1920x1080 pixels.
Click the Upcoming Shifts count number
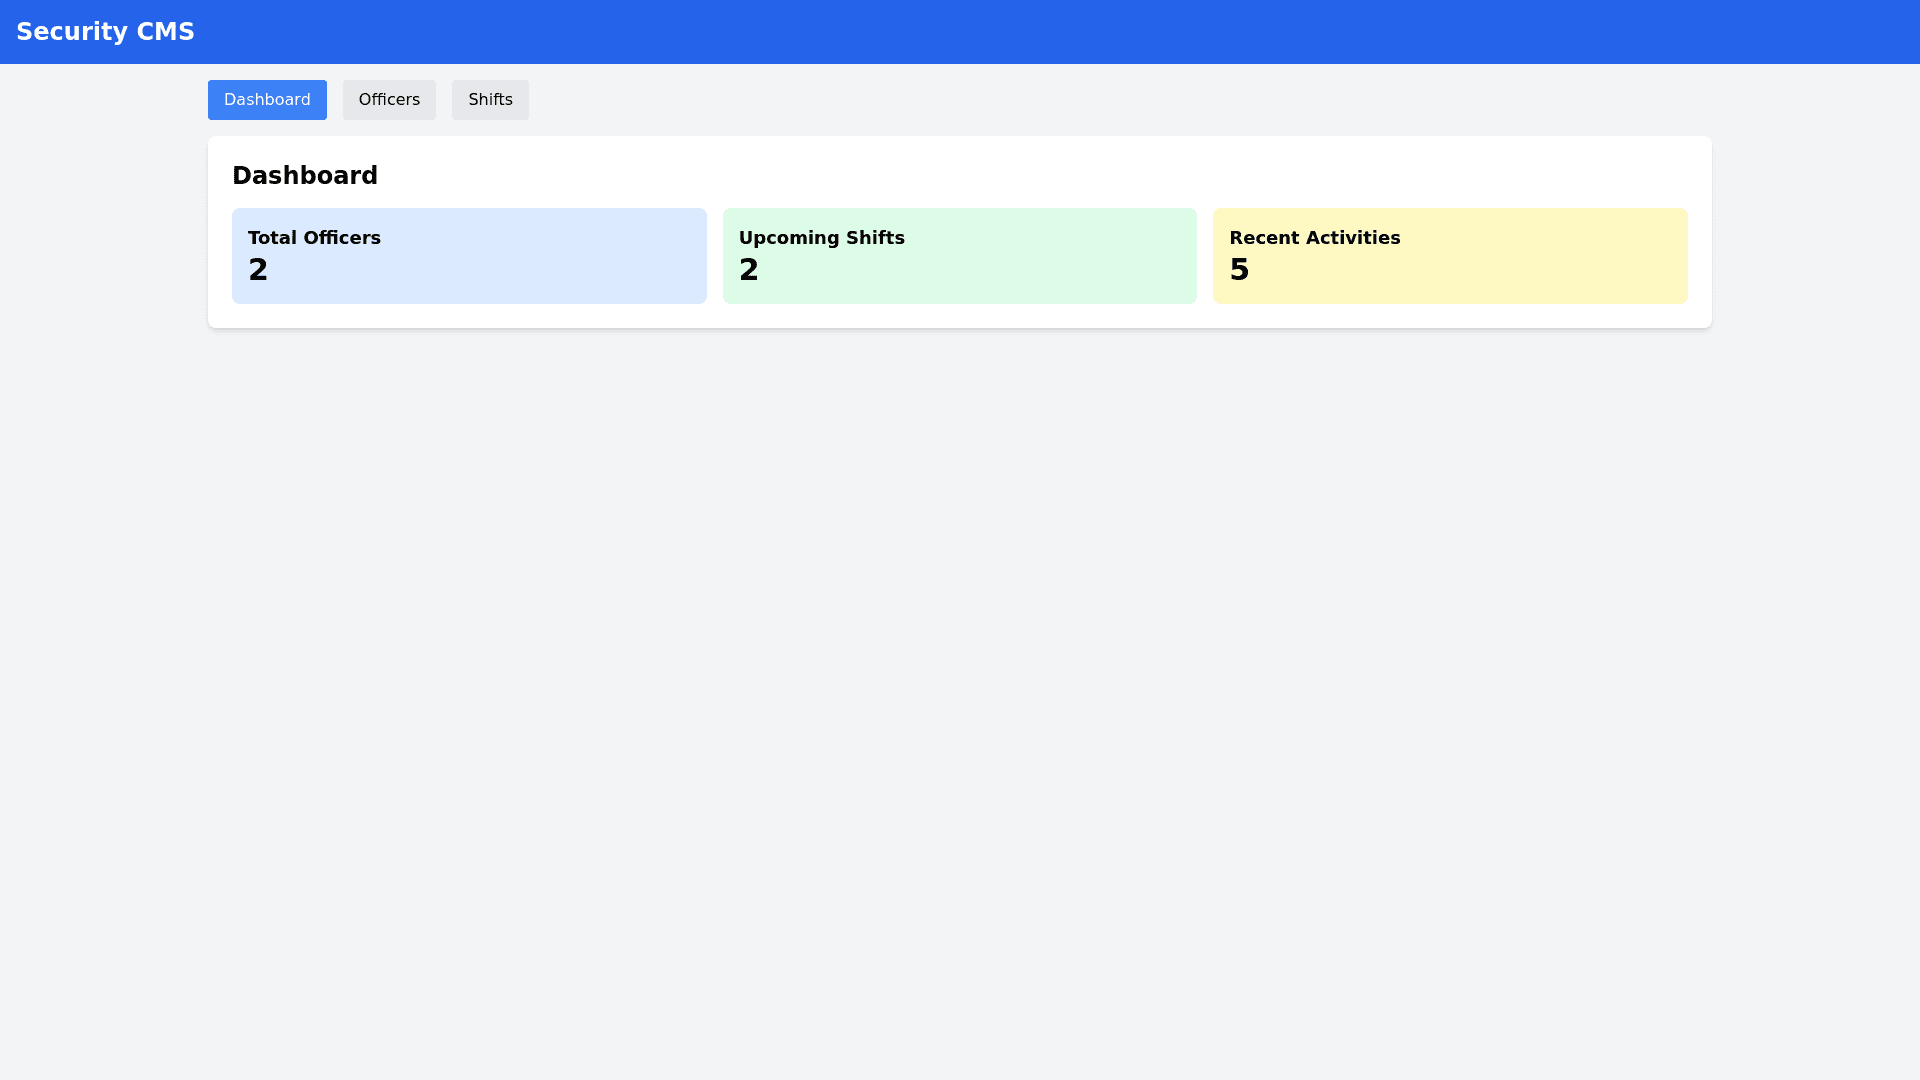click(749, 270)
